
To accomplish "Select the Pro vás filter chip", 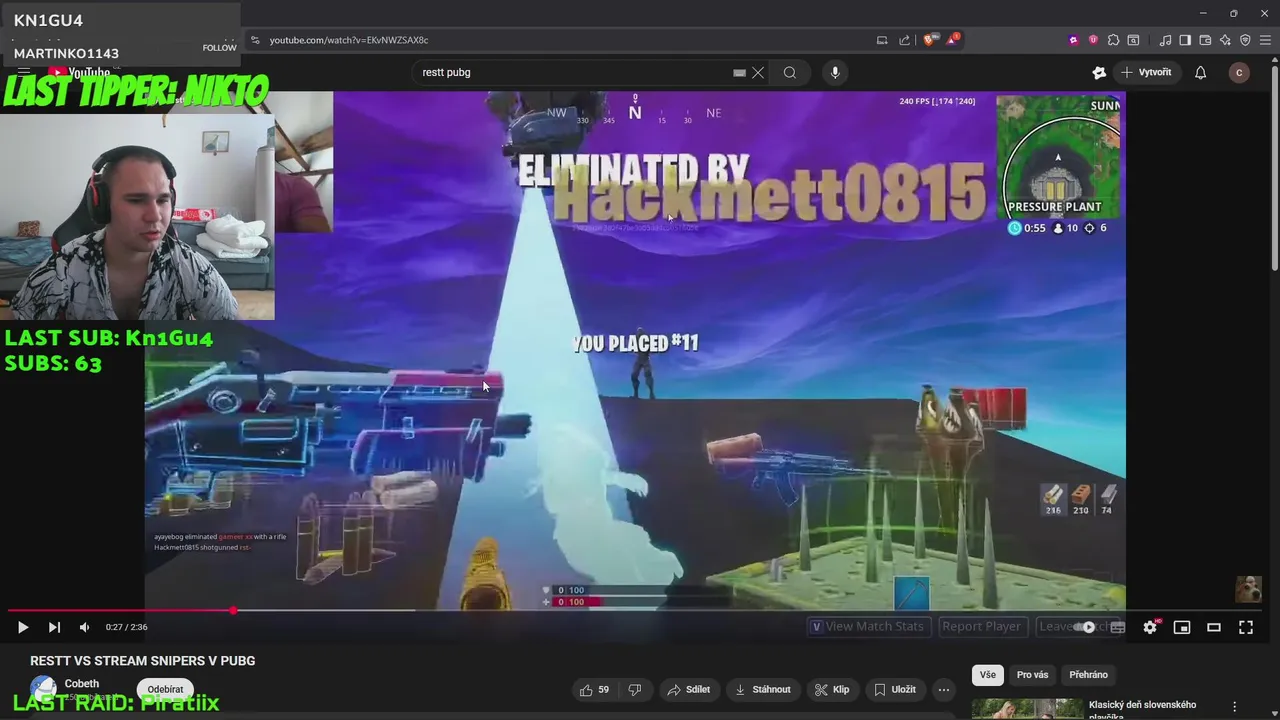I will (x=1032, y=675).
